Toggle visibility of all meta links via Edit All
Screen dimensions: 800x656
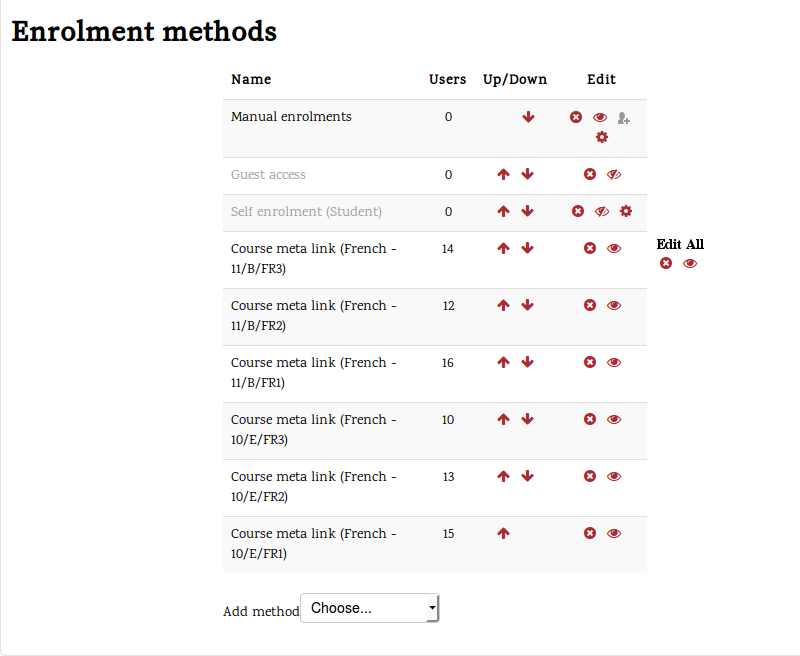coord(689,263)
